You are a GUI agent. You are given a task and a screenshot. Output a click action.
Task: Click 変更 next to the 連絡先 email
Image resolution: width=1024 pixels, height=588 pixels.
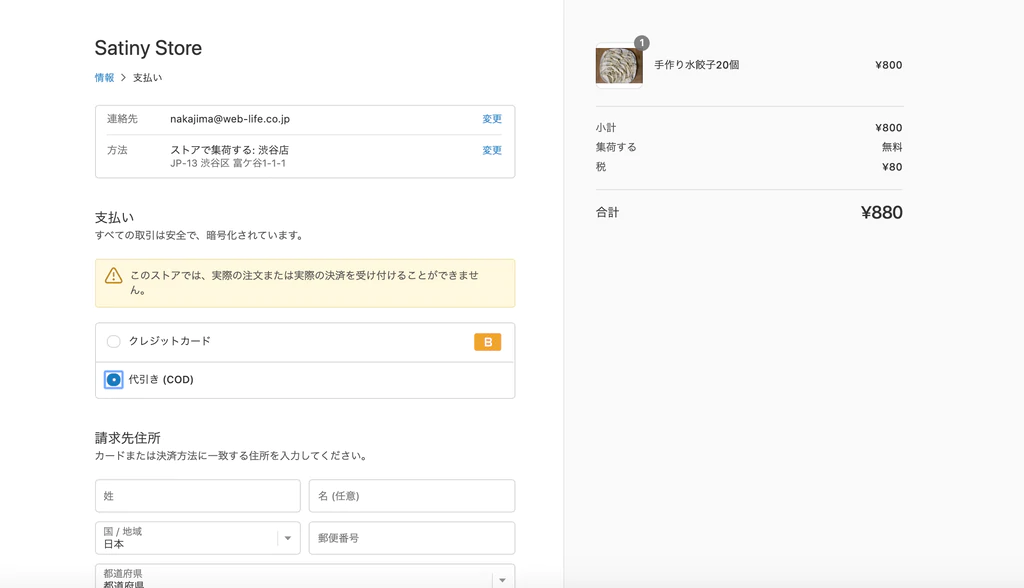pyautogui.click(x=491, y=118)
